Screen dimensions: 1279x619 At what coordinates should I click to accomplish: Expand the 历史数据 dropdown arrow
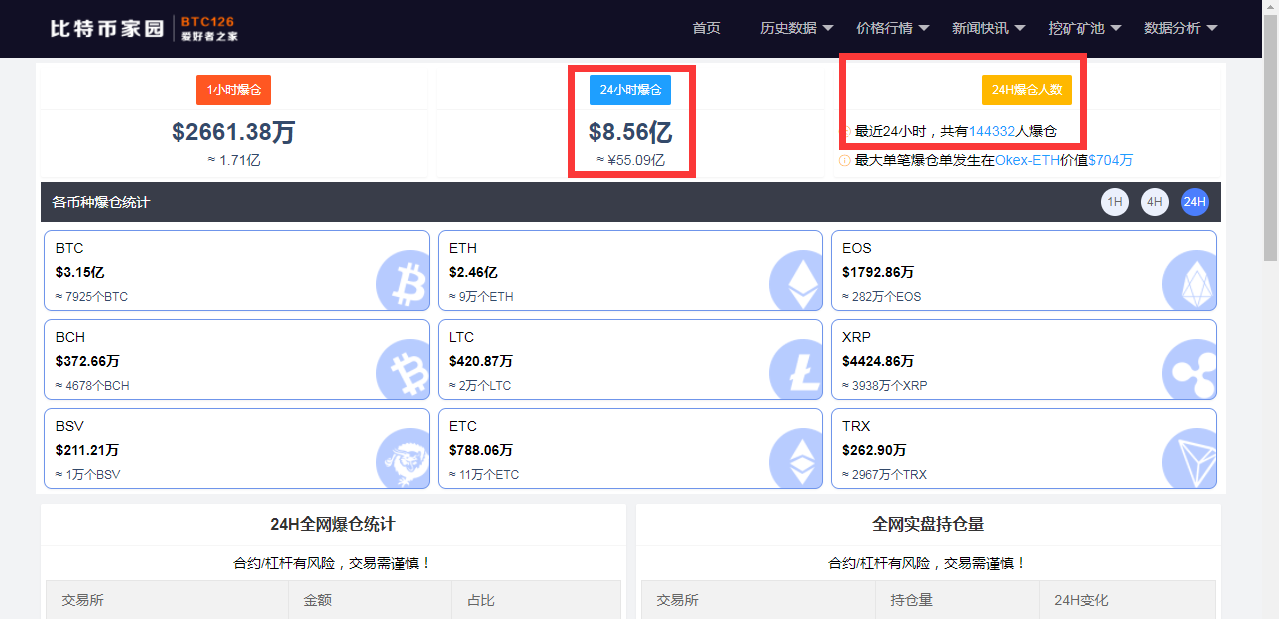tap(827, 29)
